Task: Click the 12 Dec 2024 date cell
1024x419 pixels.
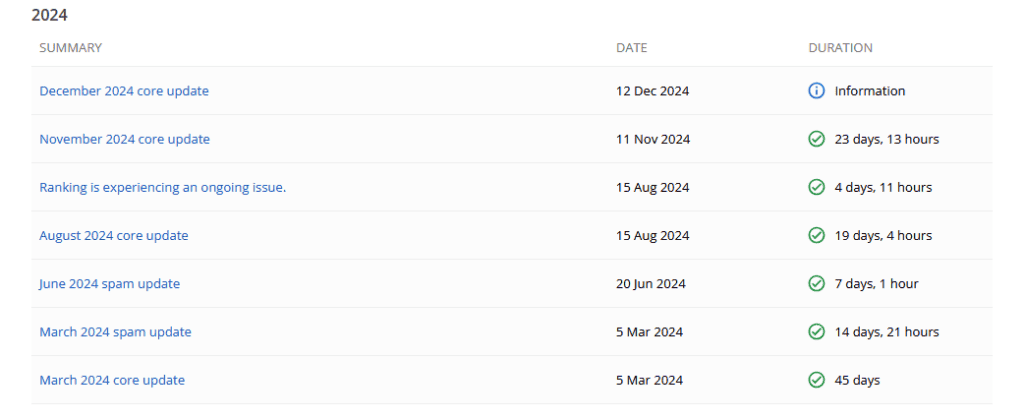Action: coord(652,91)
